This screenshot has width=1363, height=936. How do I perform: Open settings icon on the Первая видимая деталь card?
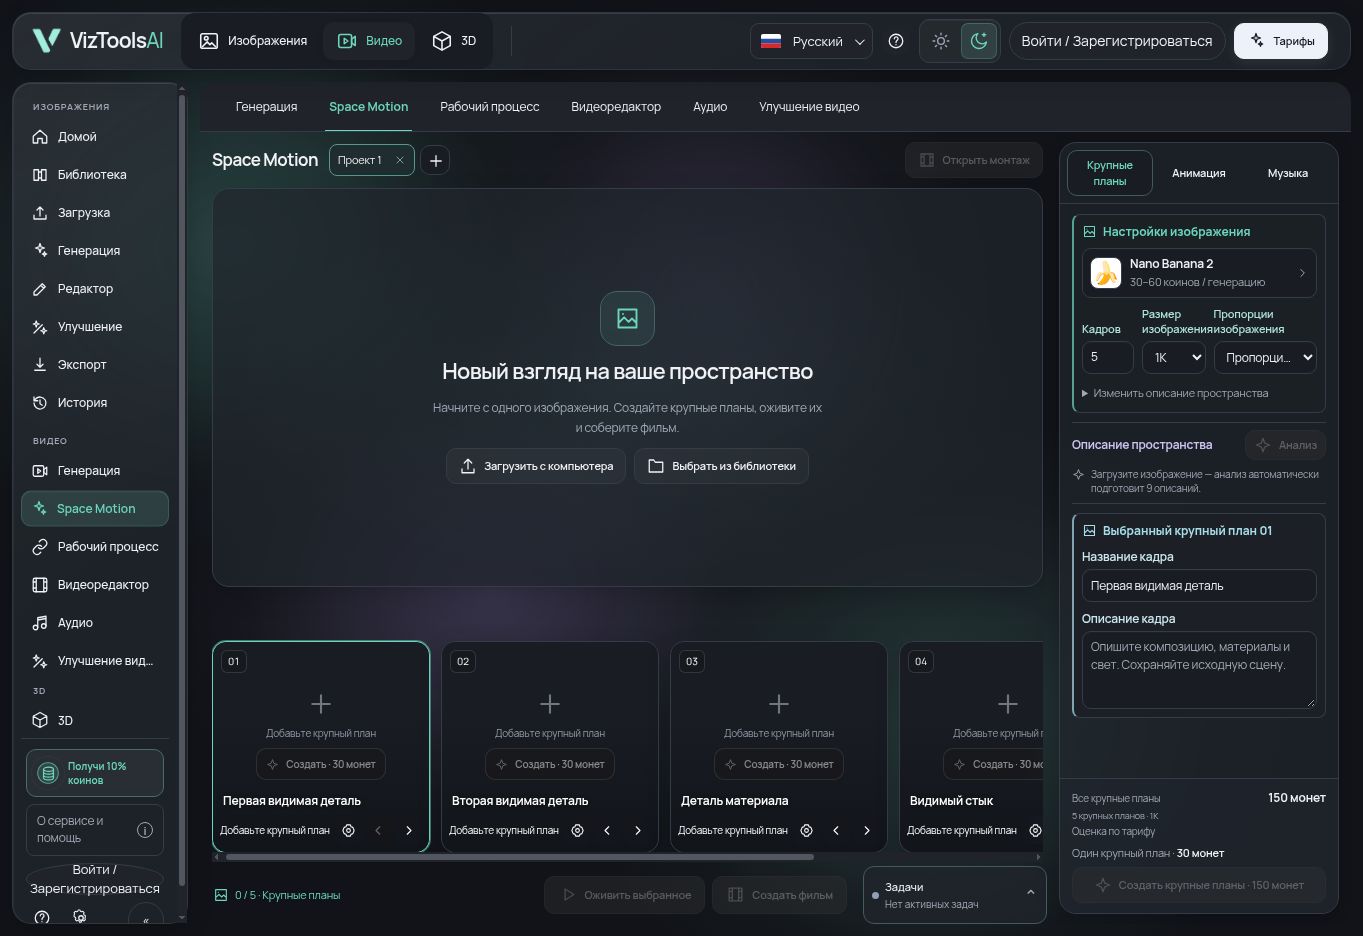[348, 830]
